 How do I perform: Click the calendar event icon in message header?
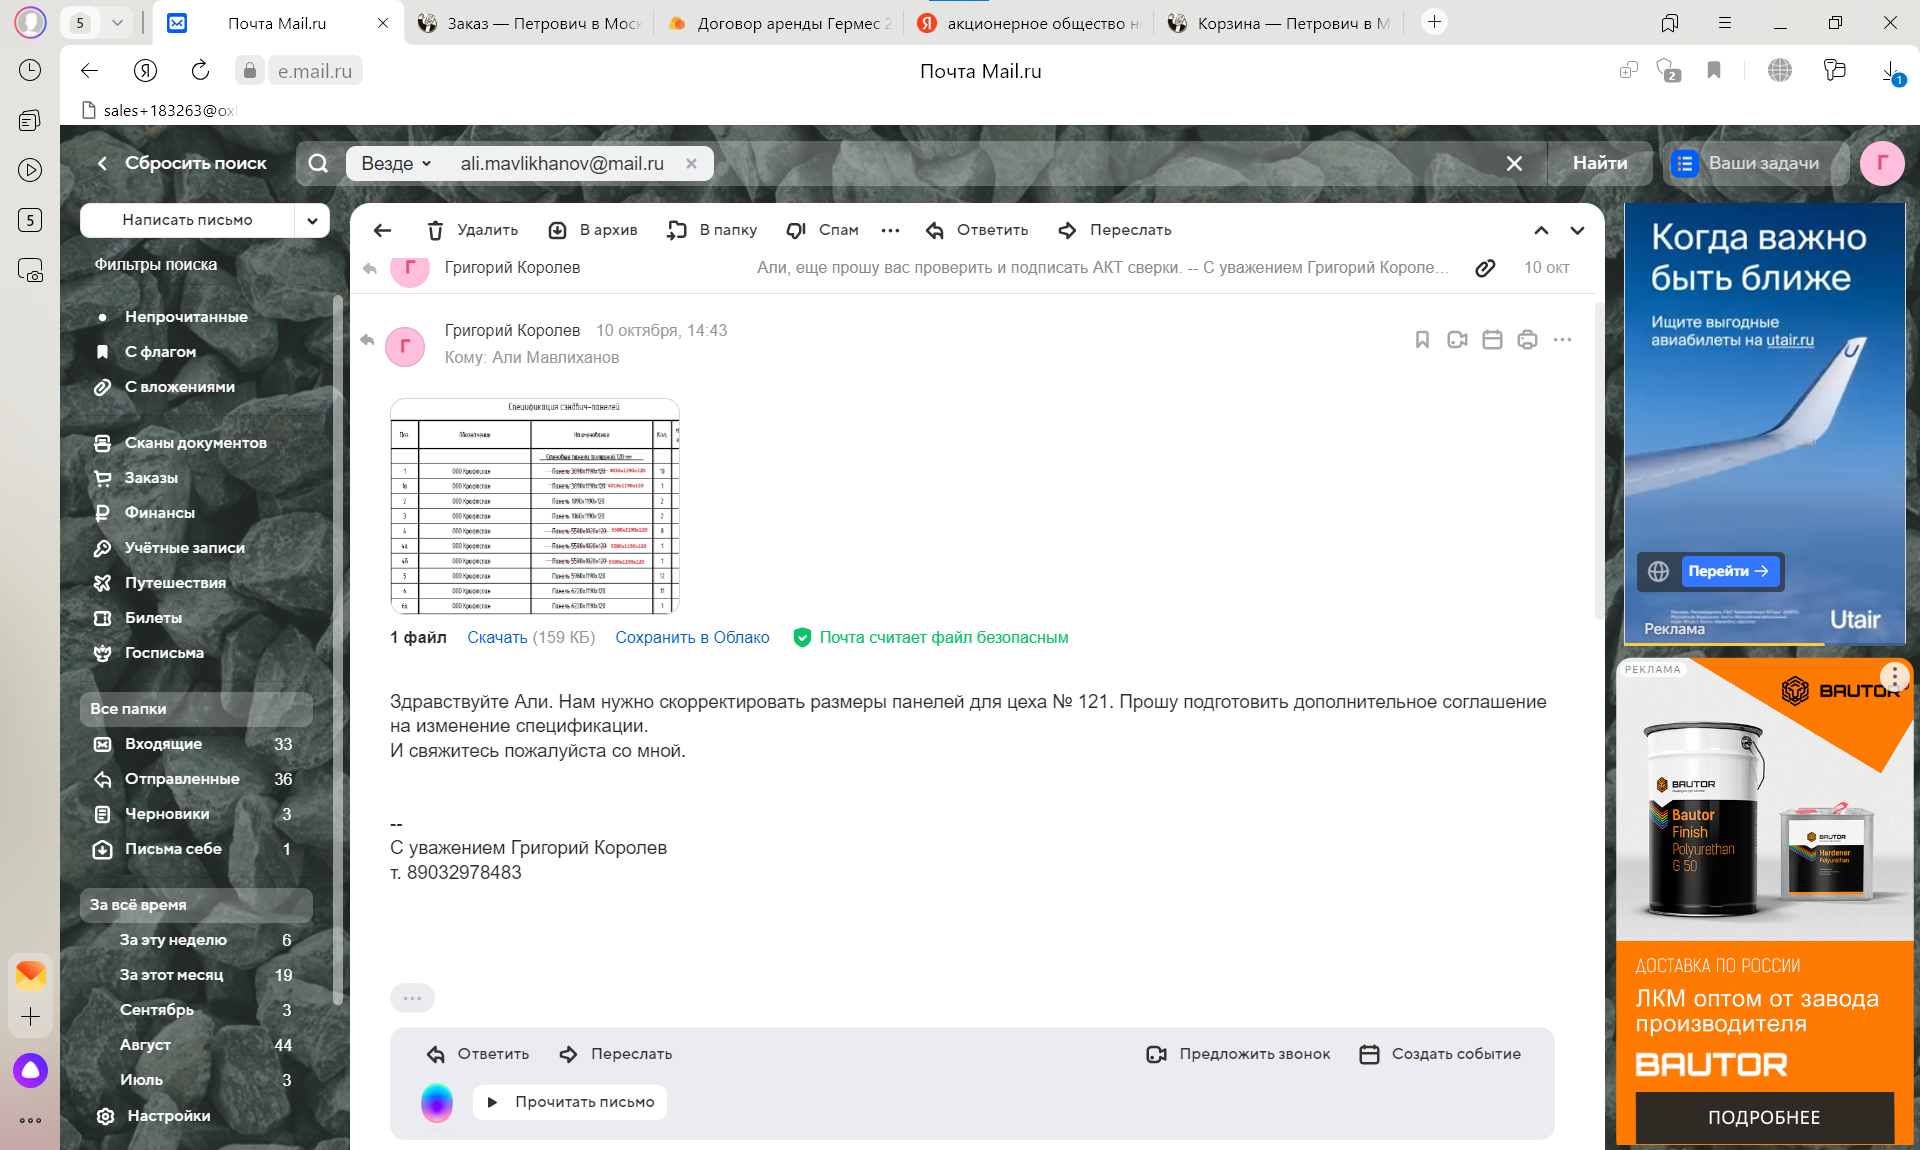[1492, 340]
